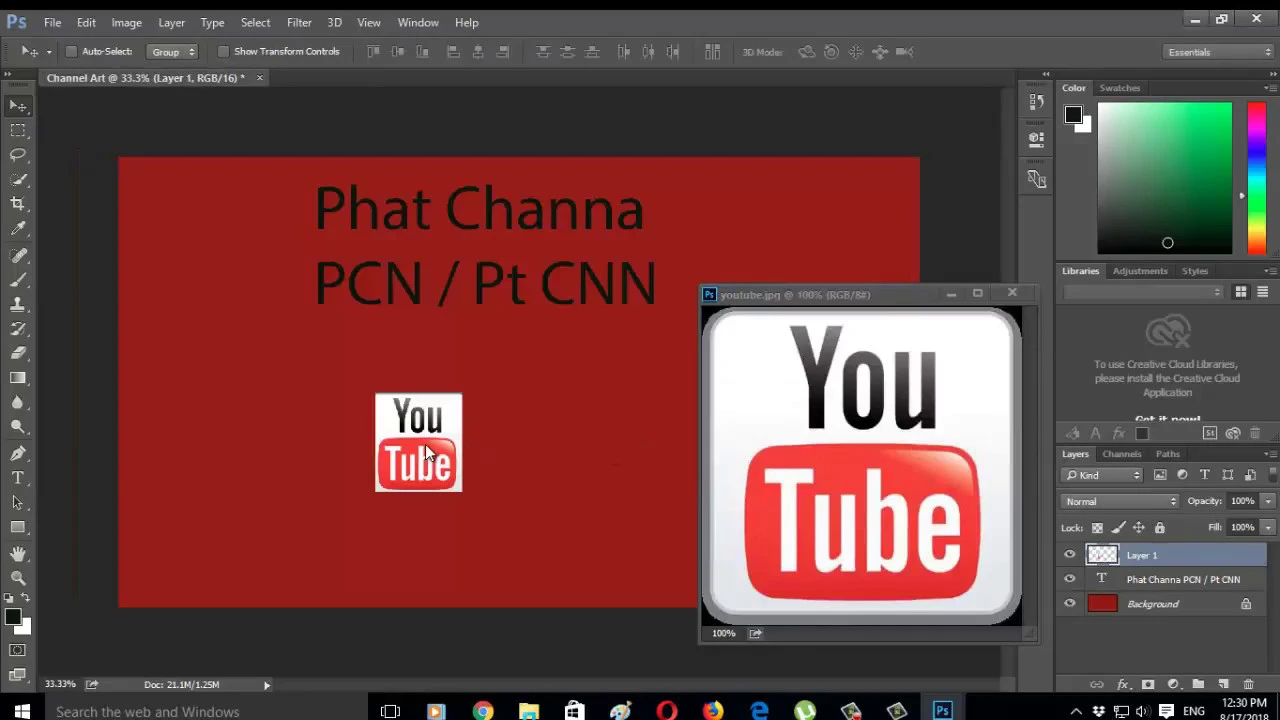Select the Horizontal Type tool
The height and width of the screenshot is (720, 1280).
(18, 478)
